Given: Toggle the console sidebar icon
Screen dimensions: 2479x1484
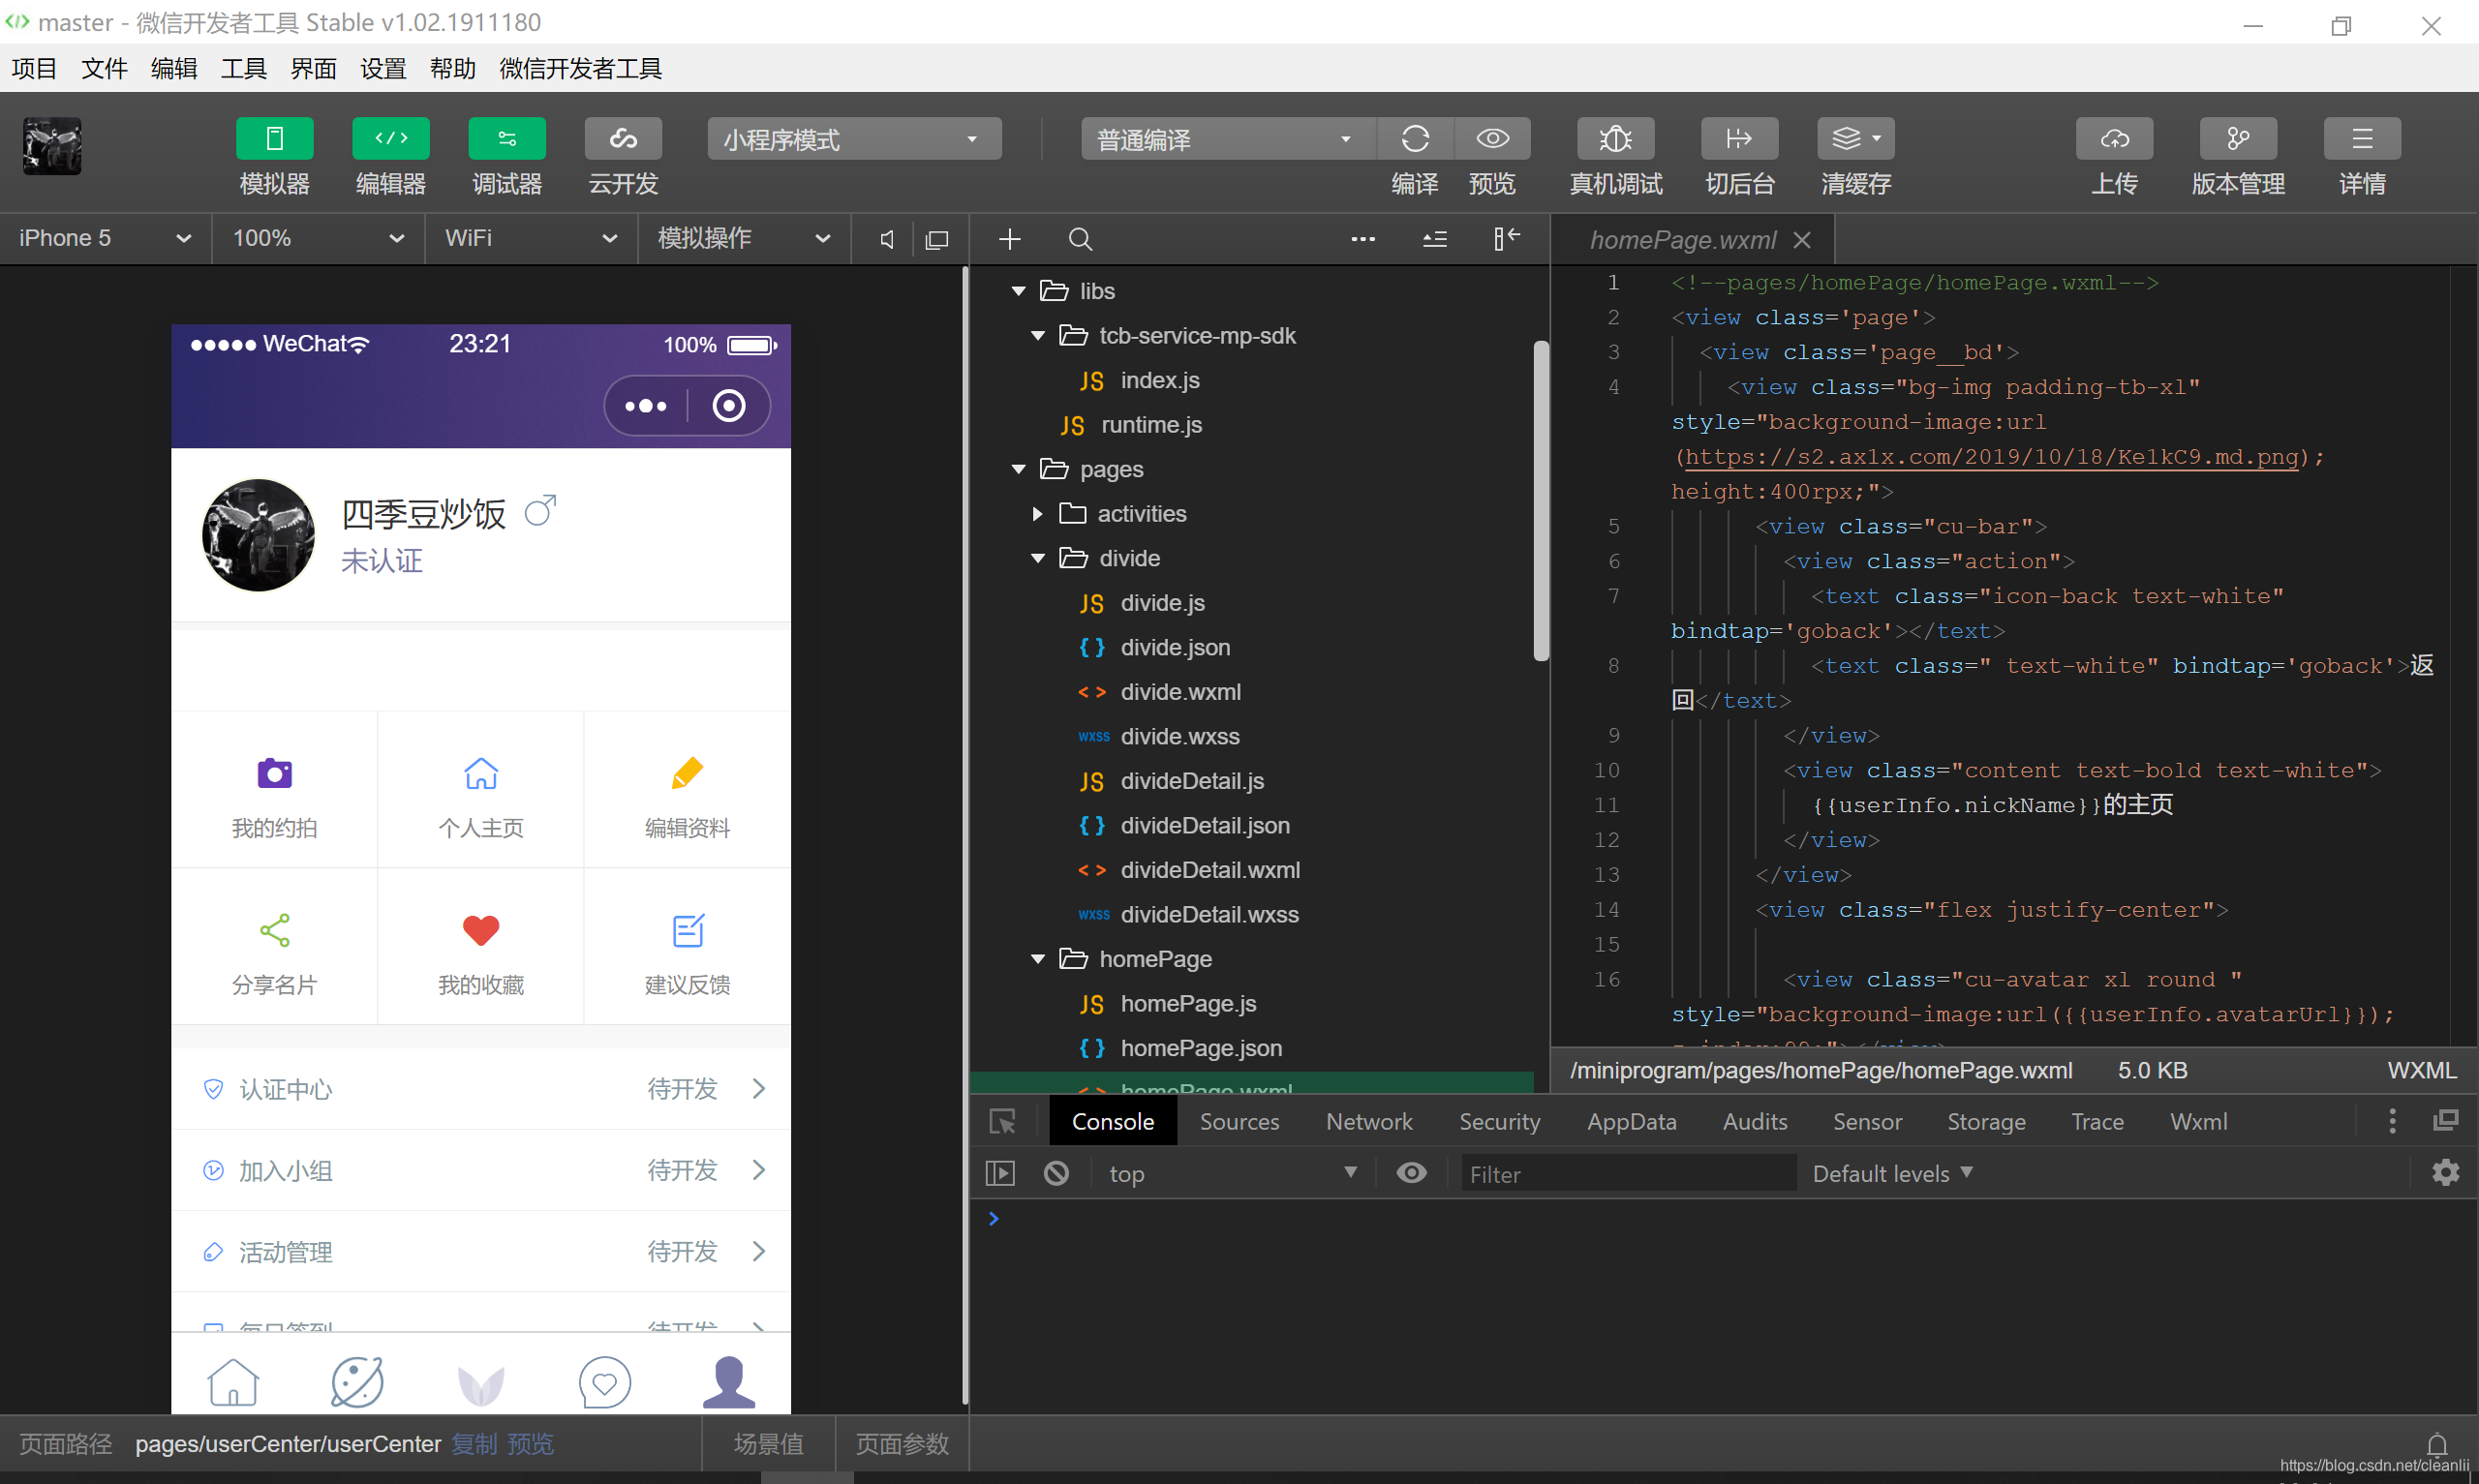Looking at the screenshot, I should tap(1000, 1173).
